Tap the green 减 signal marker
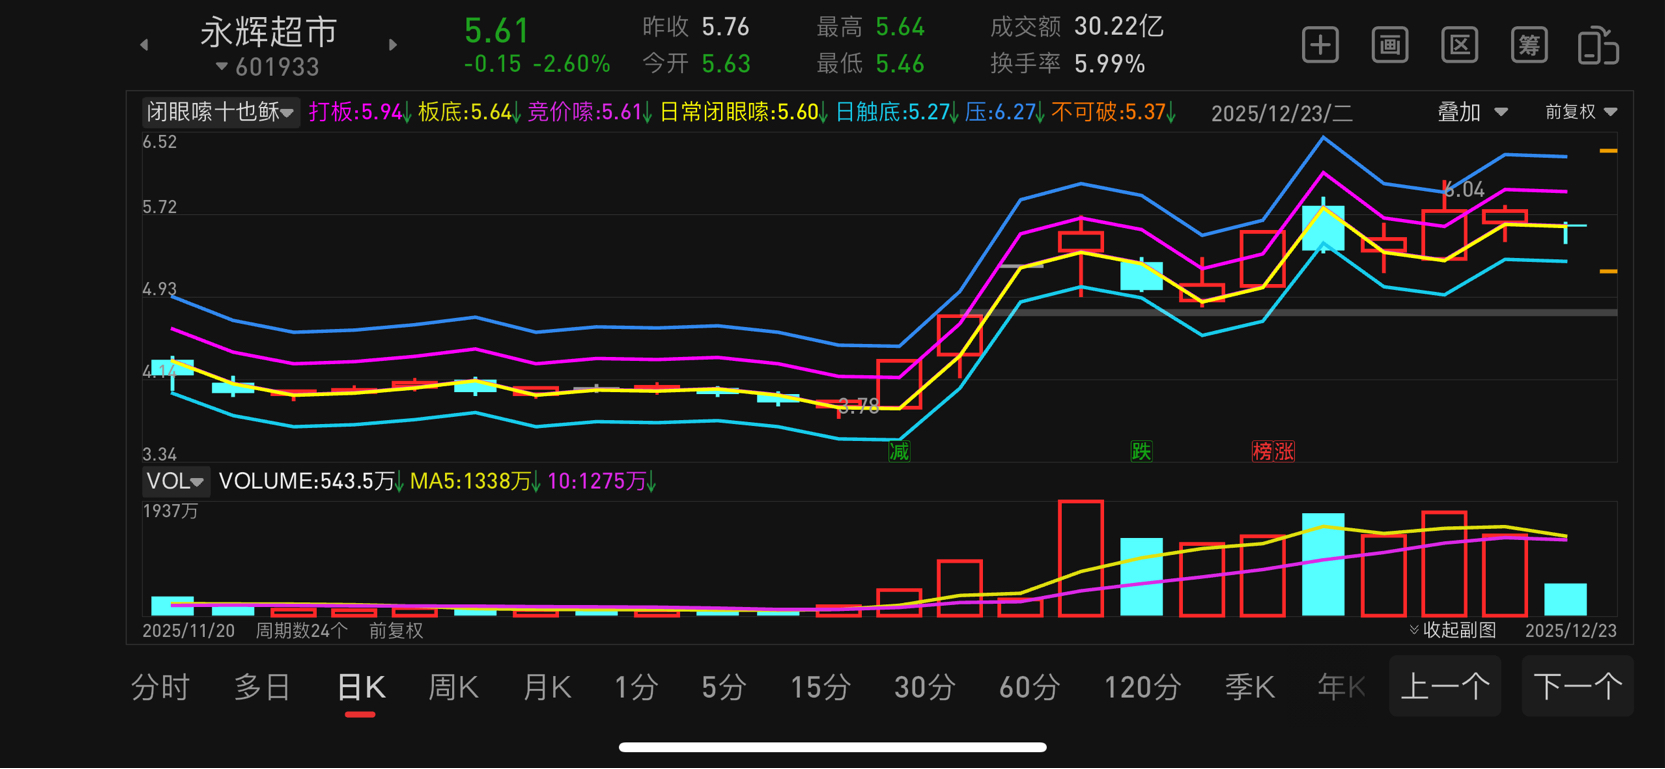 tap(899, 452)
